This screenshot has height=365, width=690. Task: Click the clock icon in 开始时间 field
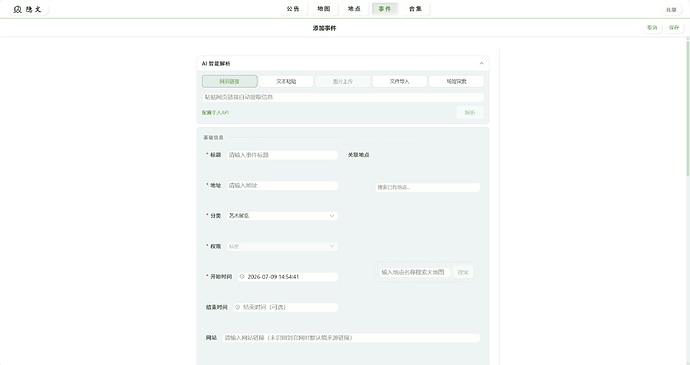pyautogui.click(x=242, y=277)
